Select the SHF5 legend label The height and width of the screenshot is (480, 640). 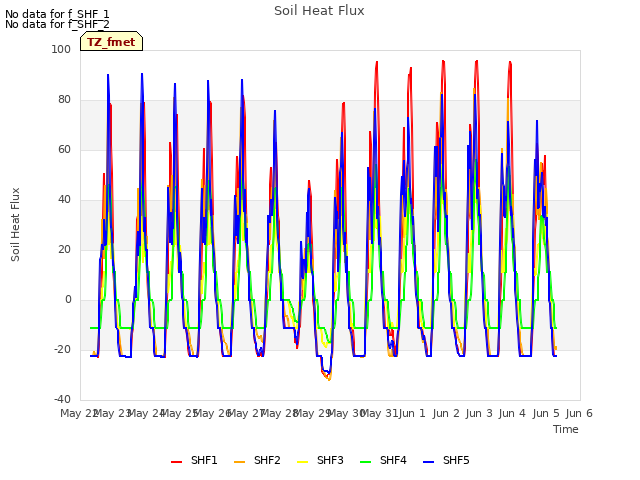pyautogui.click(x=456, y=460)
